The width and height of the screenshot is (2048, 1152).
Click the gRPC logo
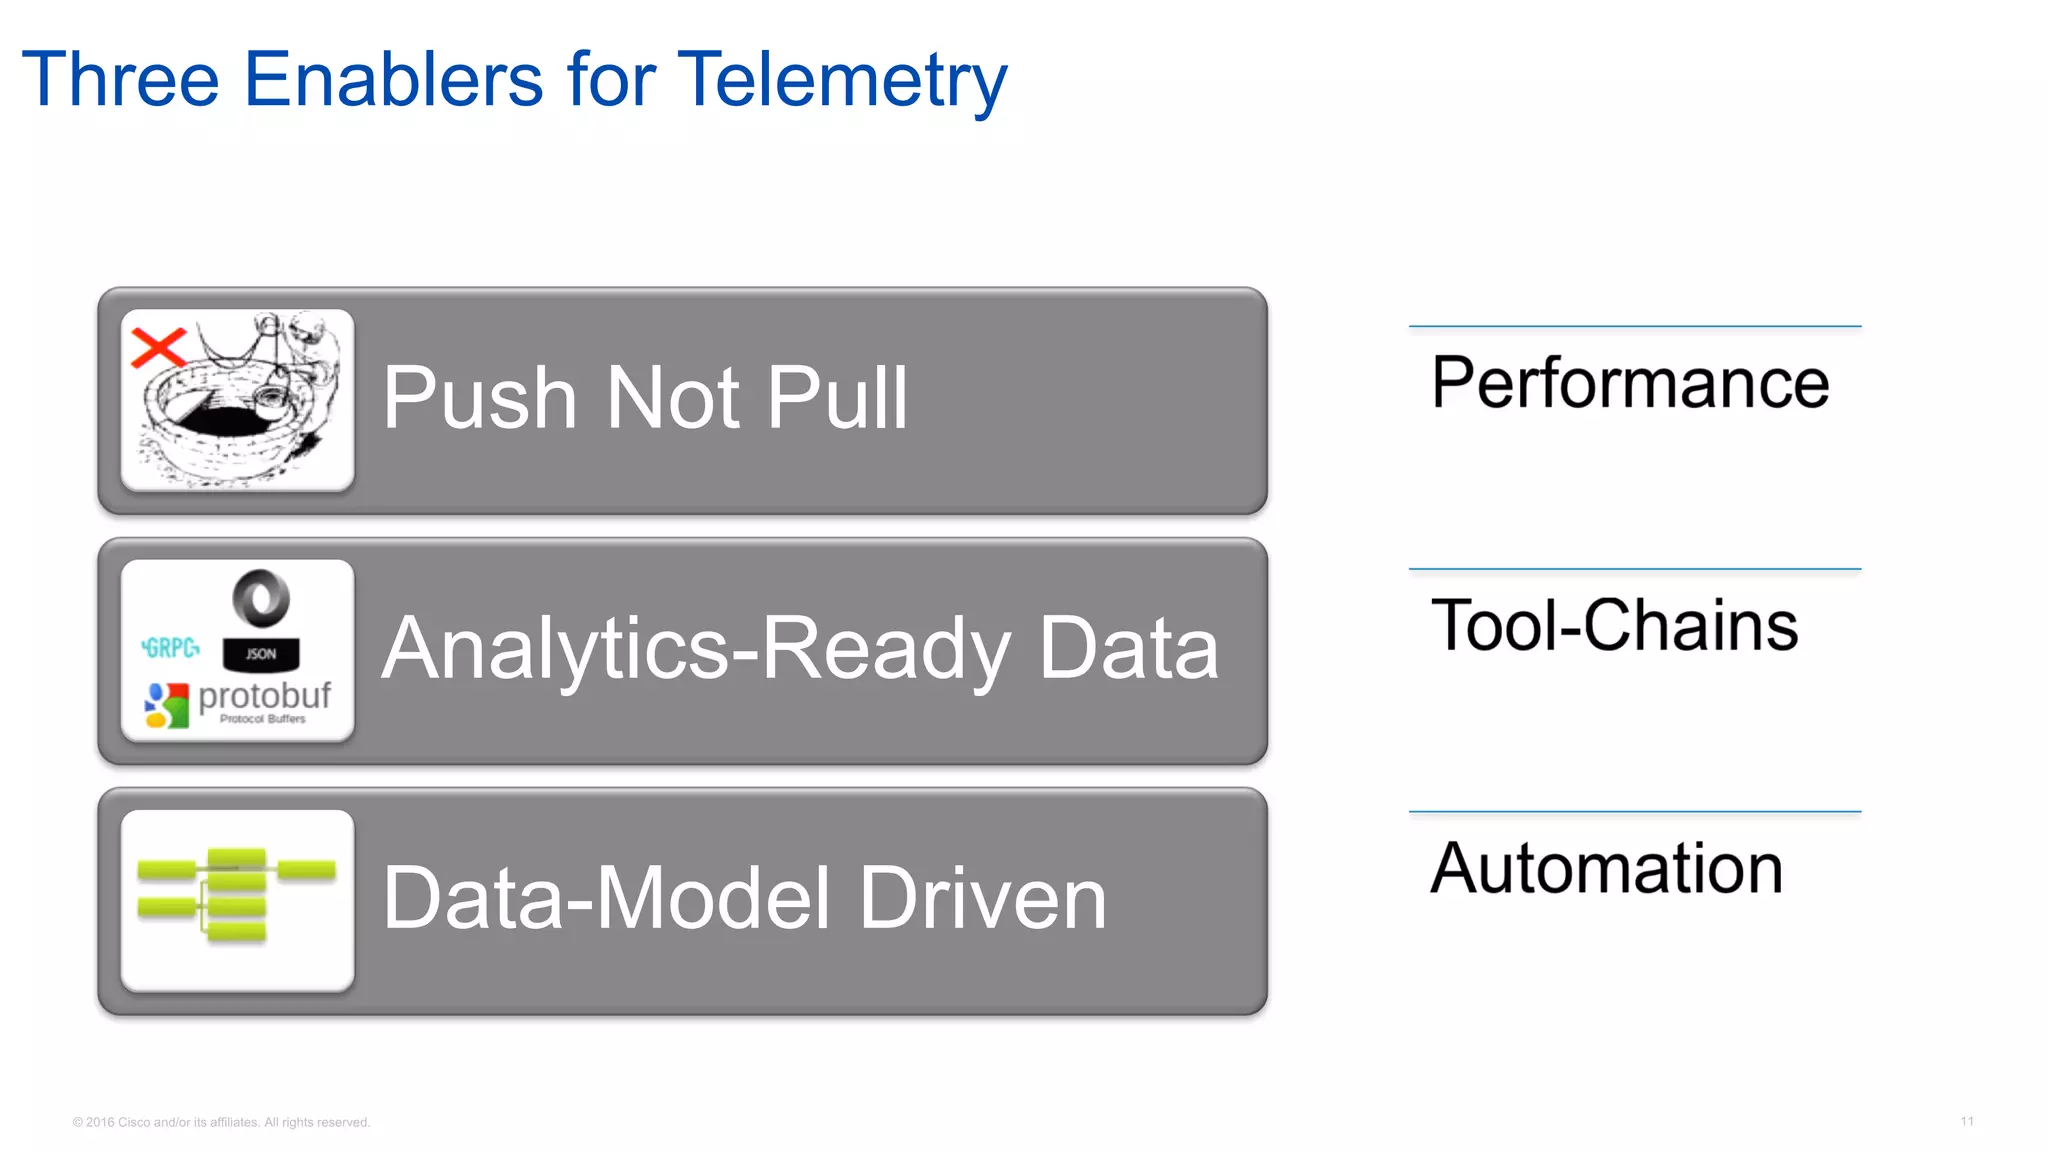coord(170,648)
